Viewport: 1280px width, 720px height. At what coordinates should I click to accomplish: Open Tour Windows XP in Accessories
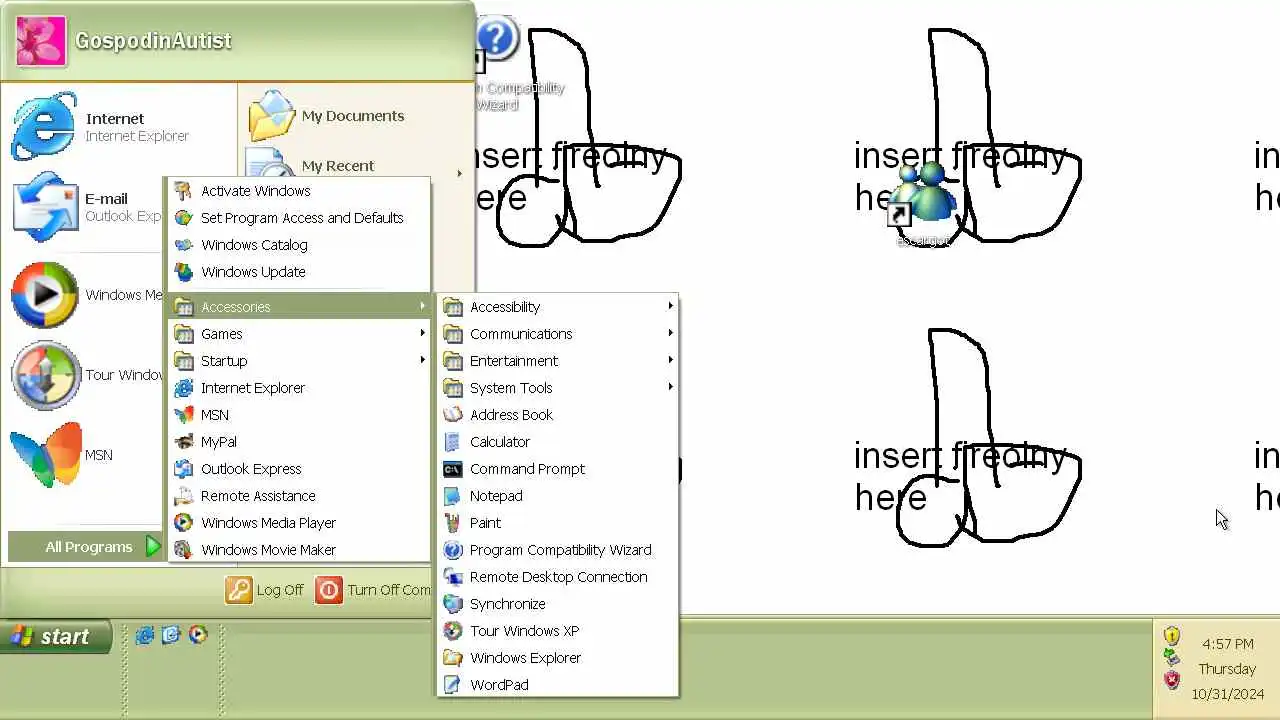point(558,631)
